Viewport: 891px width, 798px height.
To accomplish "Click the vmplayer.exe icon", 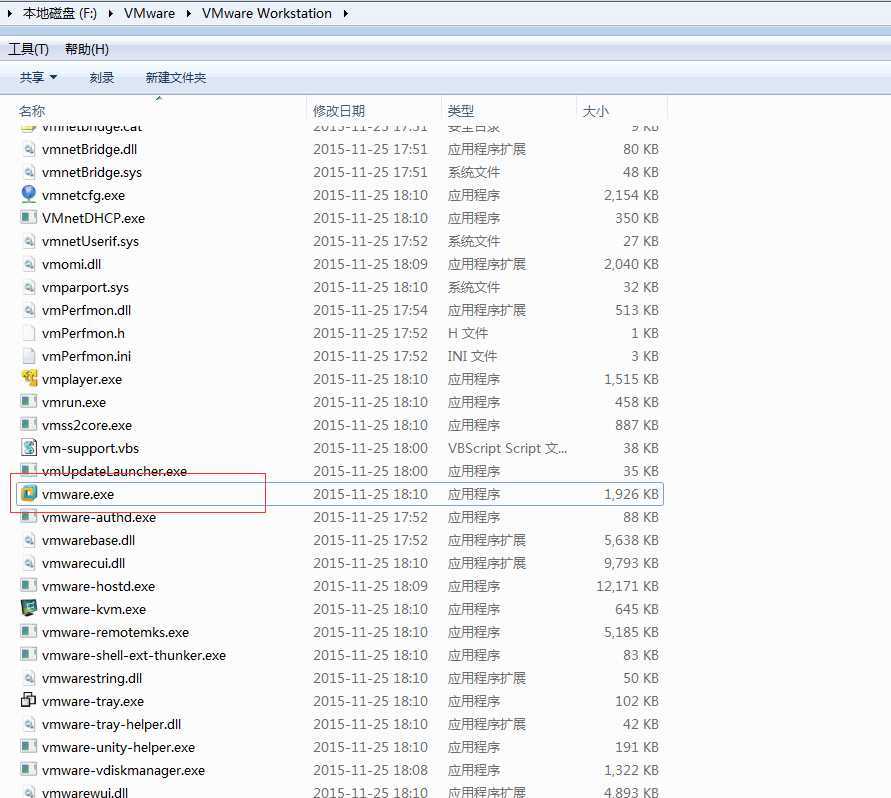I will click(x=29, y=379).
